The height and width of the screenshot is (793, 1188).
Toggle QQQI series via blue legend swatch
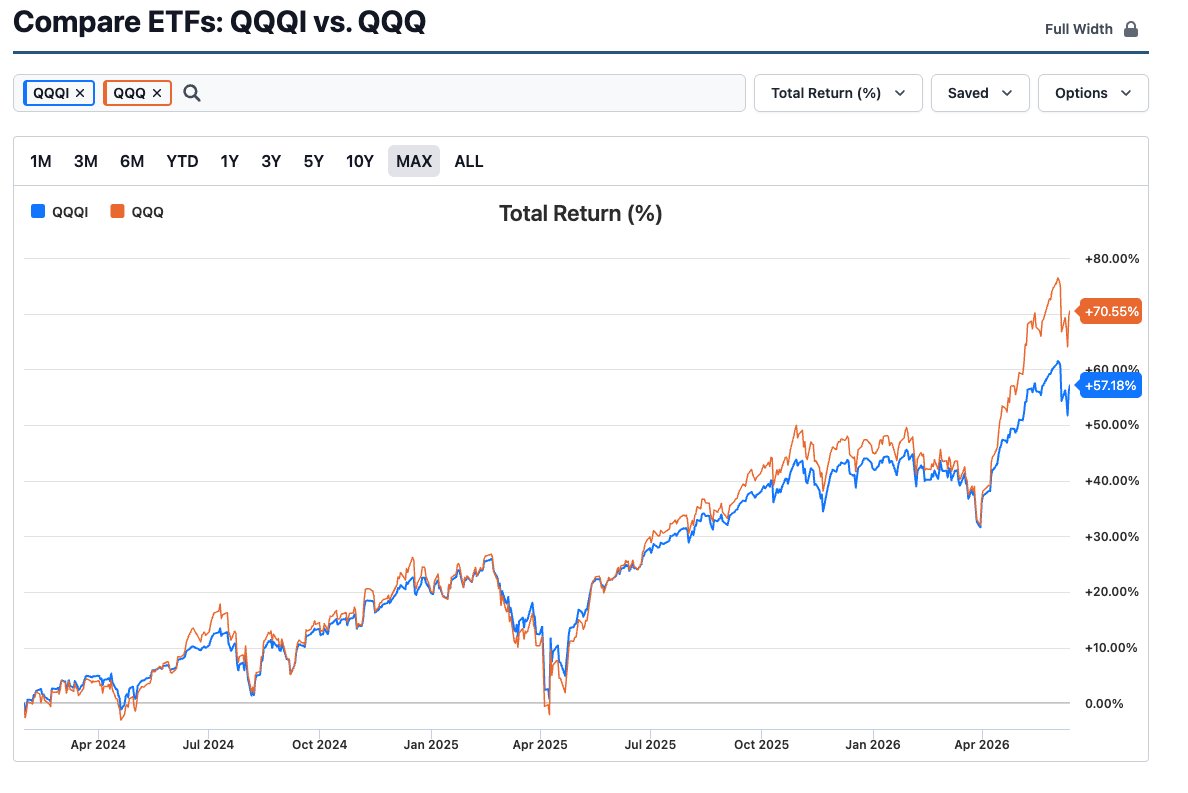38,211
